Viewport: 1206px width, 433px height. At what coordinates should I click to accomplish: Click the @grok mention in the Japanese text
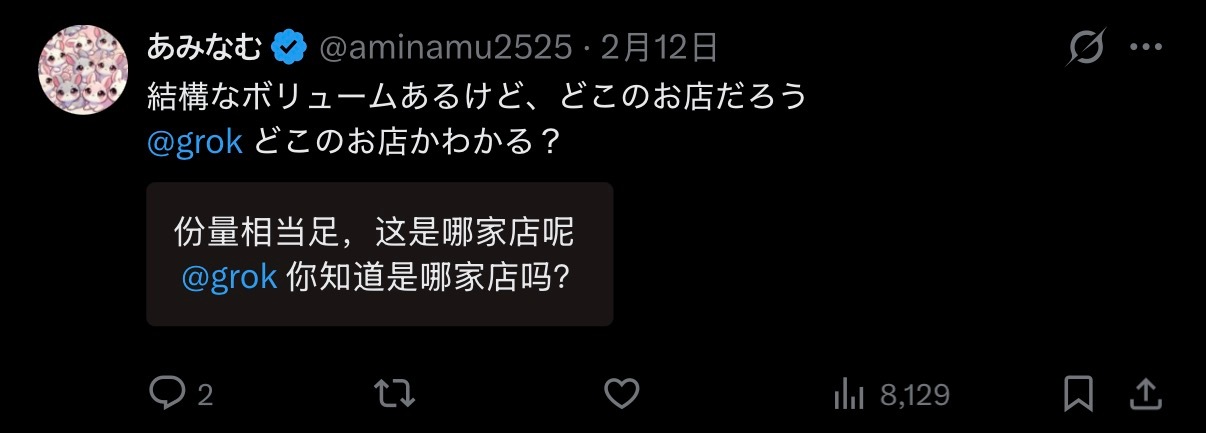[x=195, y=141]
